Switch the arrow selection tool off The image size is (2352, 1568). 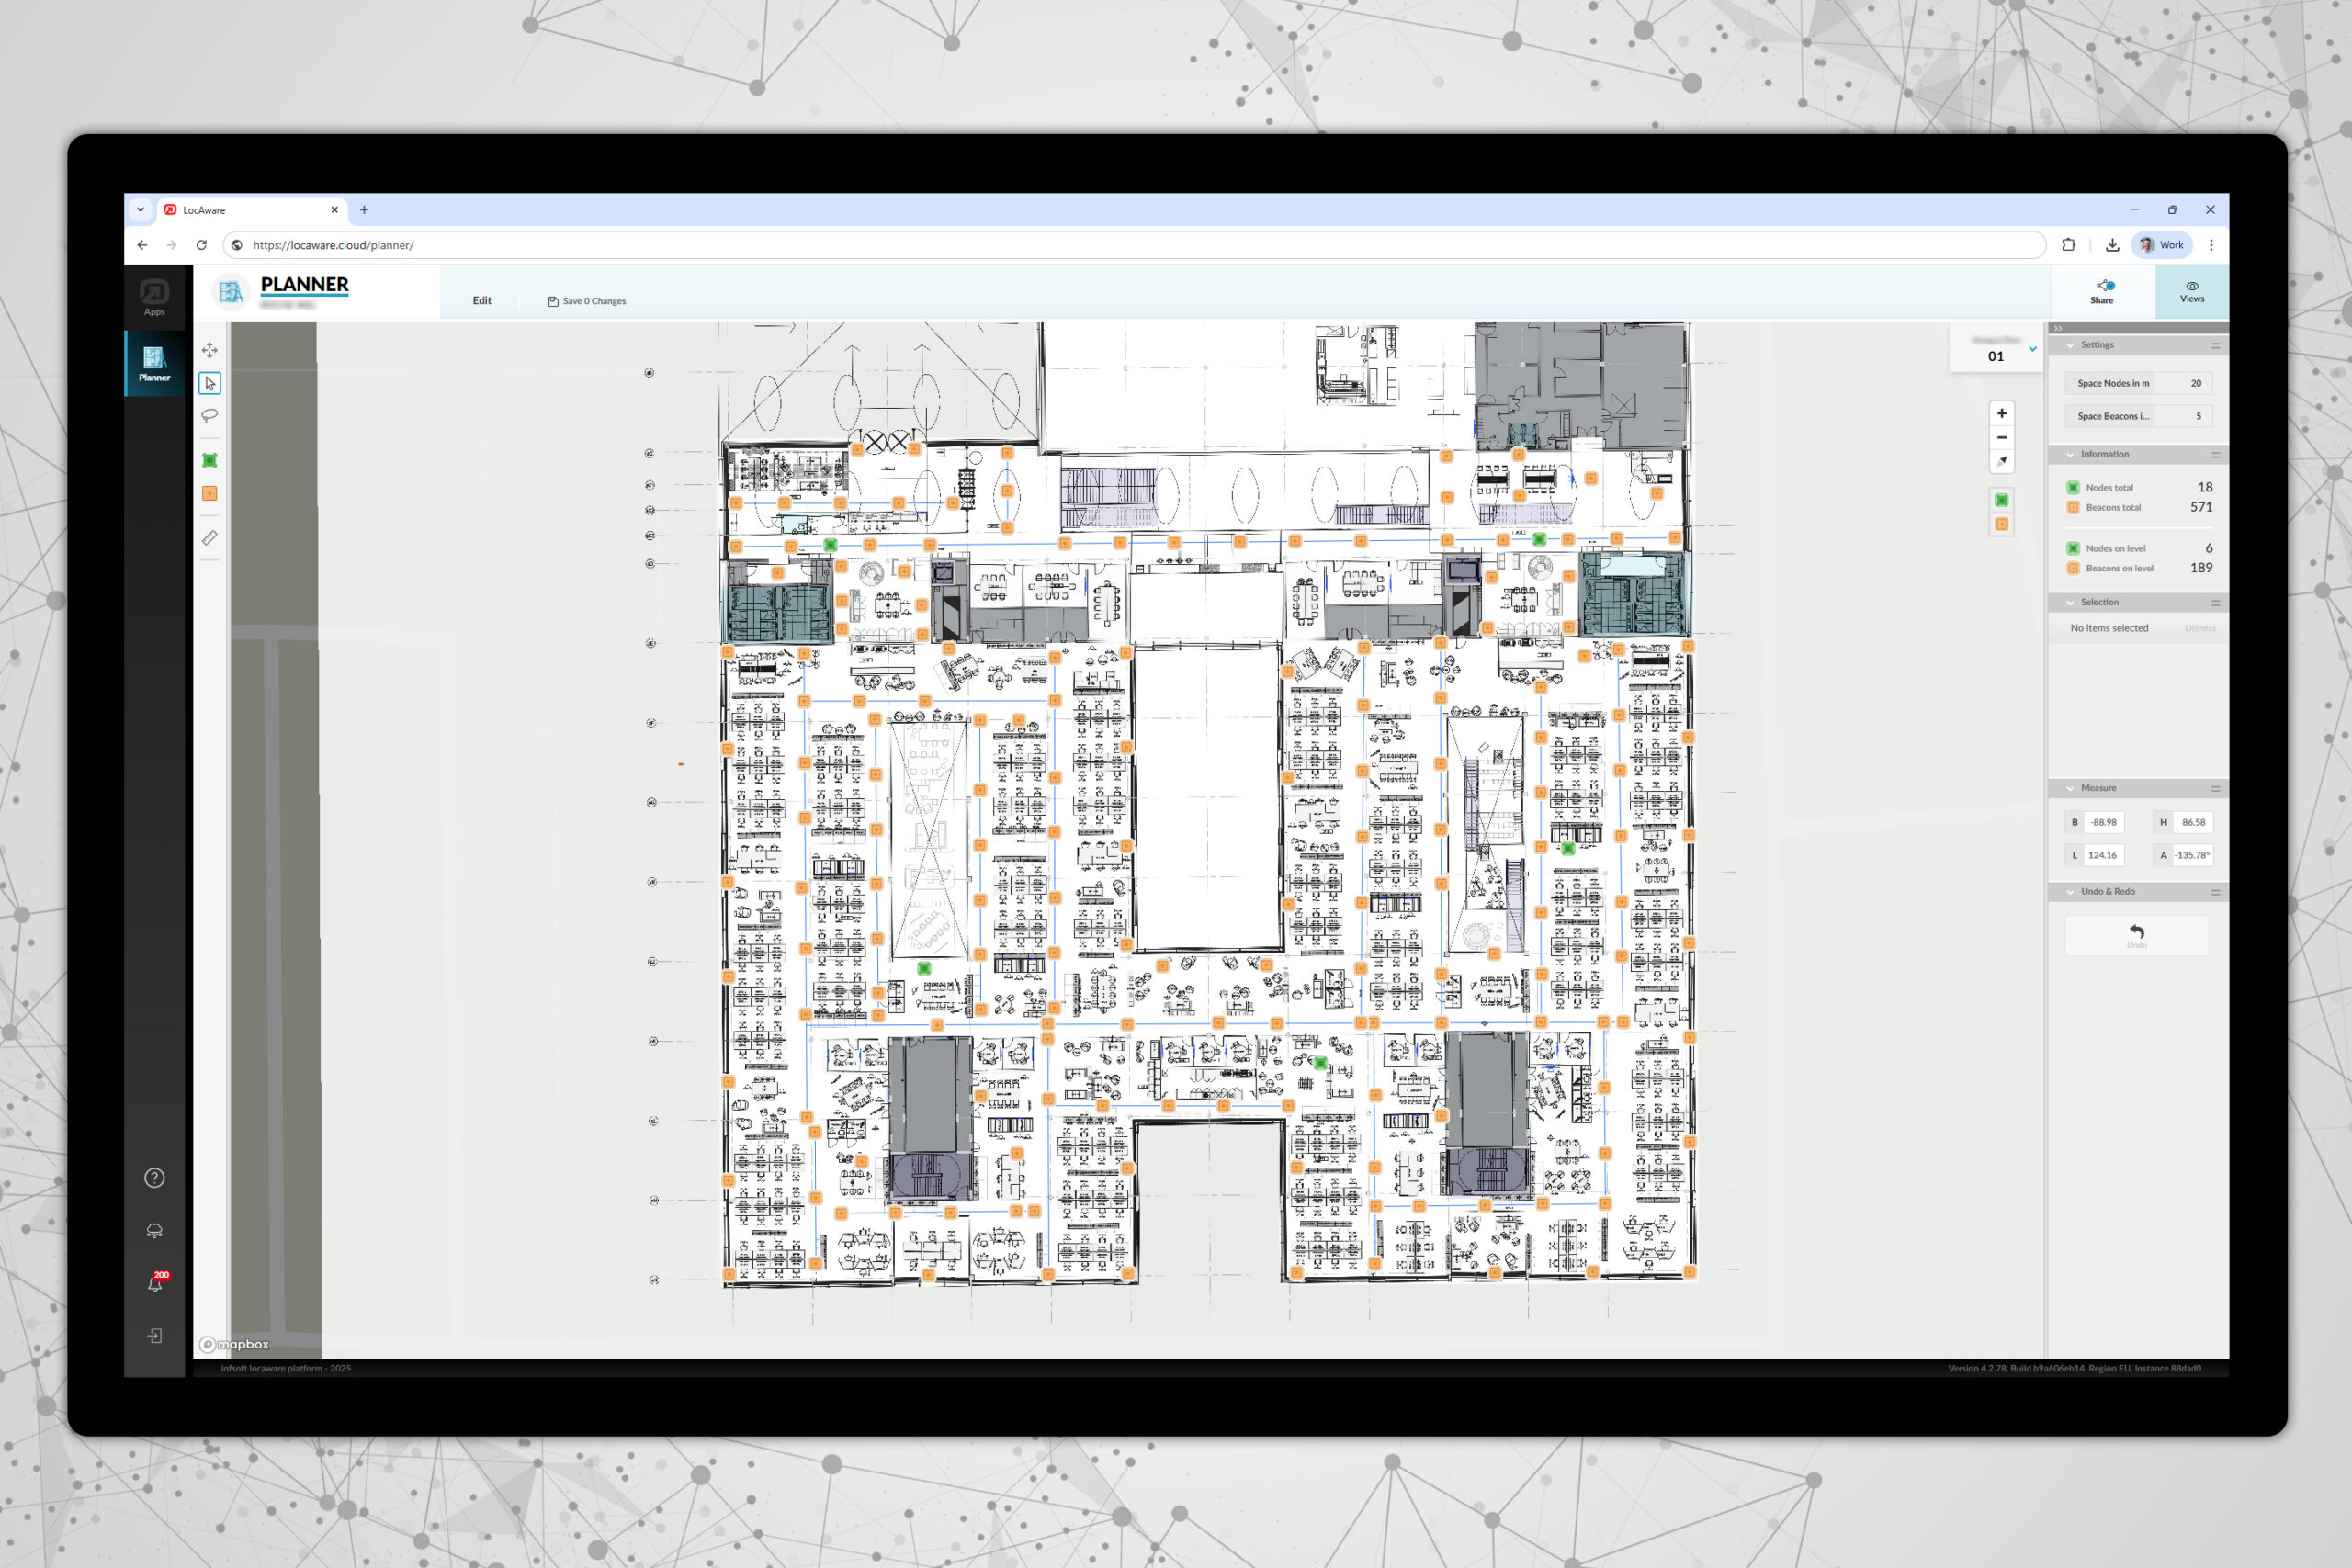point(210,382)
